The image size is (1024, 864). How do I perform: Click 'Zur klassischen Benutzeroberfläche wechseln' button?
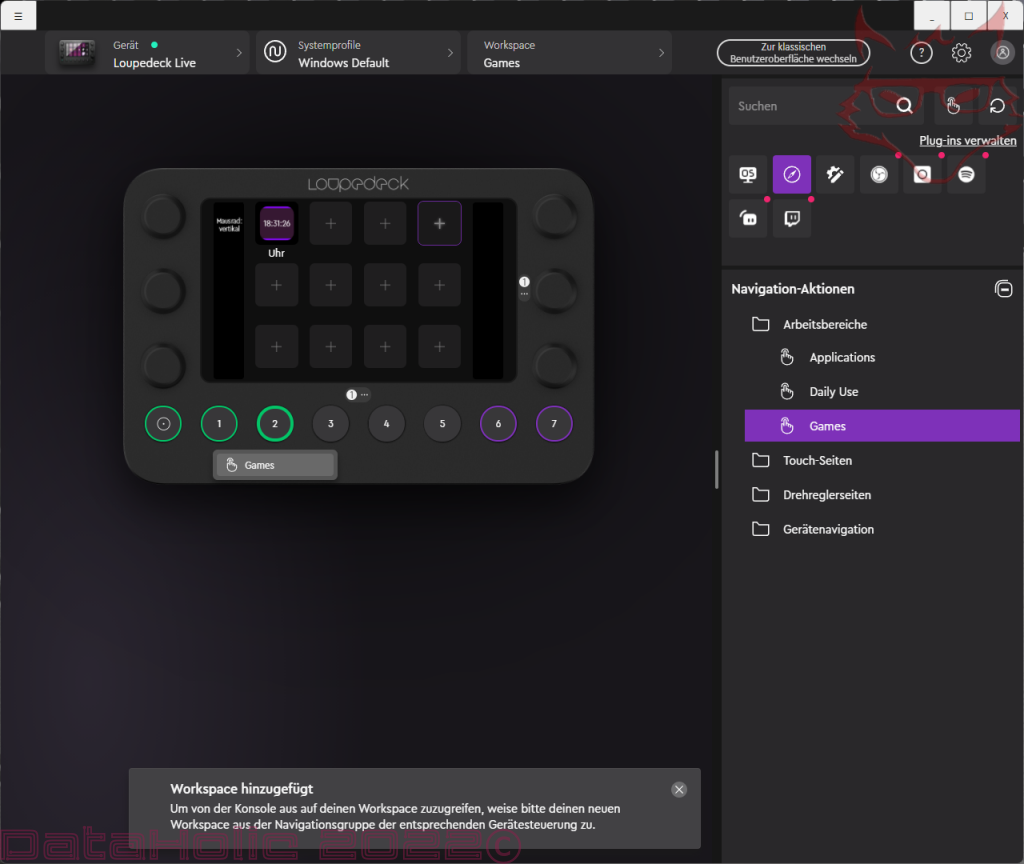[793, 53]
